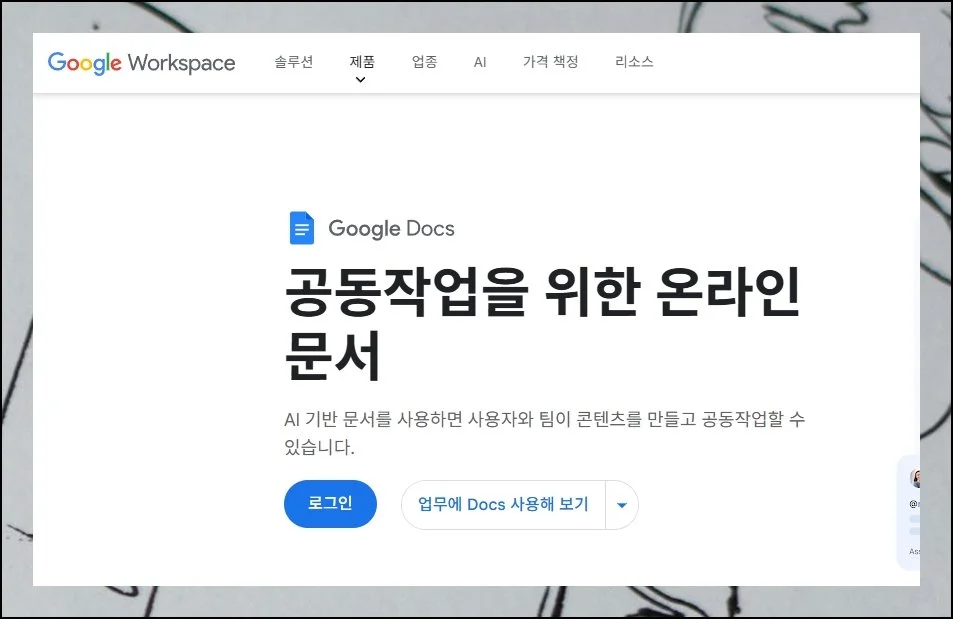Click the '@' mention icon in the floating widget

coord(913,503)
